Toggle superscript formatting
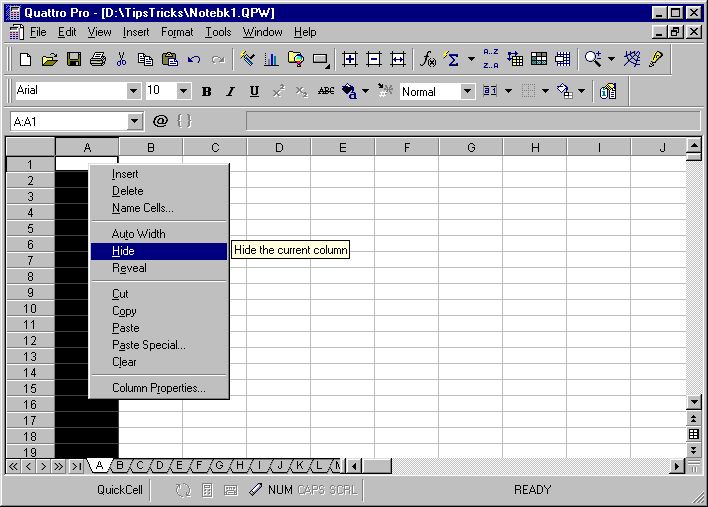The height and width of the screenshot is (507, 708). (x=278, y=92)
